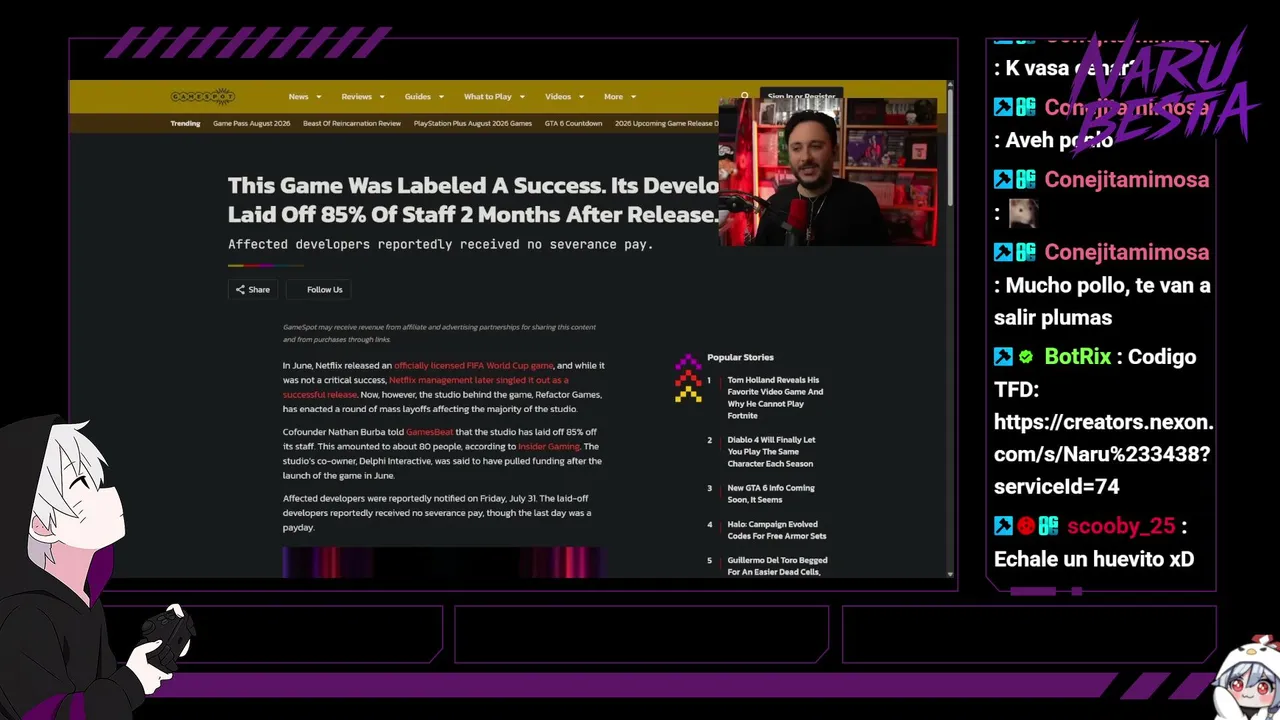Open the Videos menu

click(x=558, y=97)
